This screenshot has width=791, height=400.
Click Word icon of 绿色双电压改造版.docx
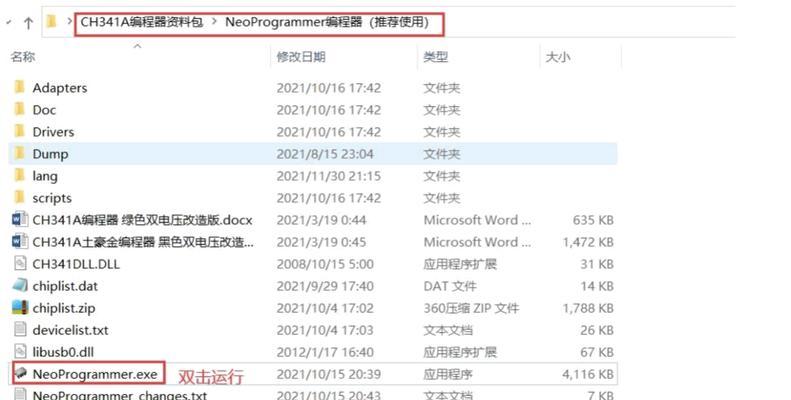click(x=20, y=219)
